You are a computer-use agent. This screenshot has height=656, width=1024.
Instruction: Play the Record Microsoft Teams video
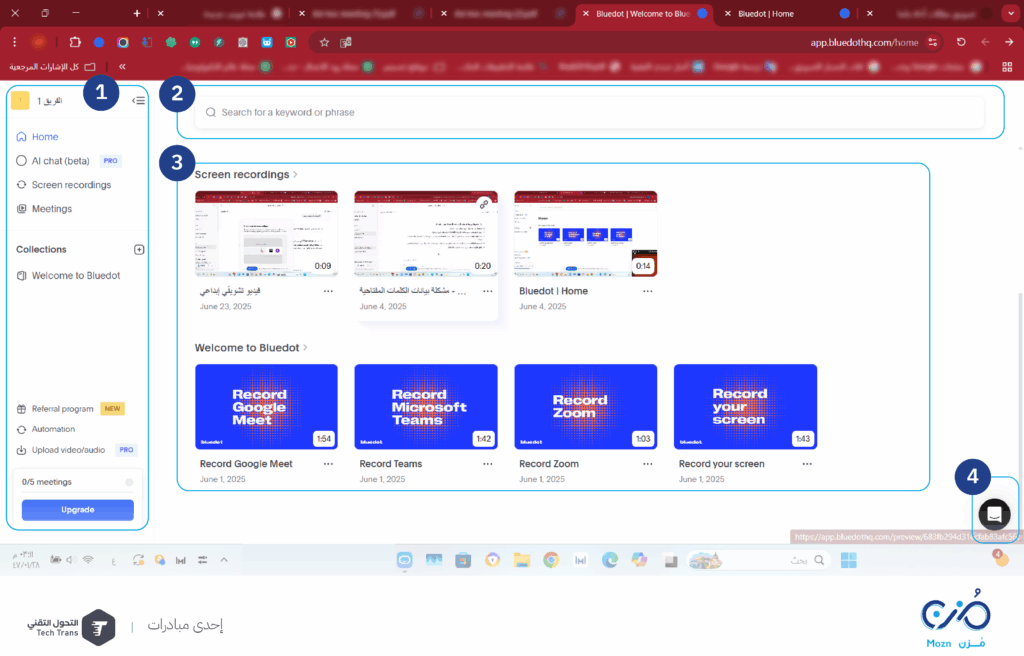click(426, 406)
